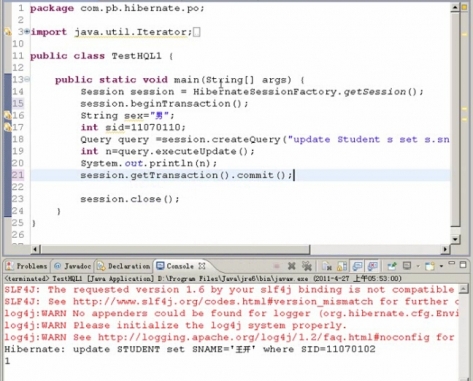Click the Display Selected Console icon
473x381 pixels.
coord(407,266)
